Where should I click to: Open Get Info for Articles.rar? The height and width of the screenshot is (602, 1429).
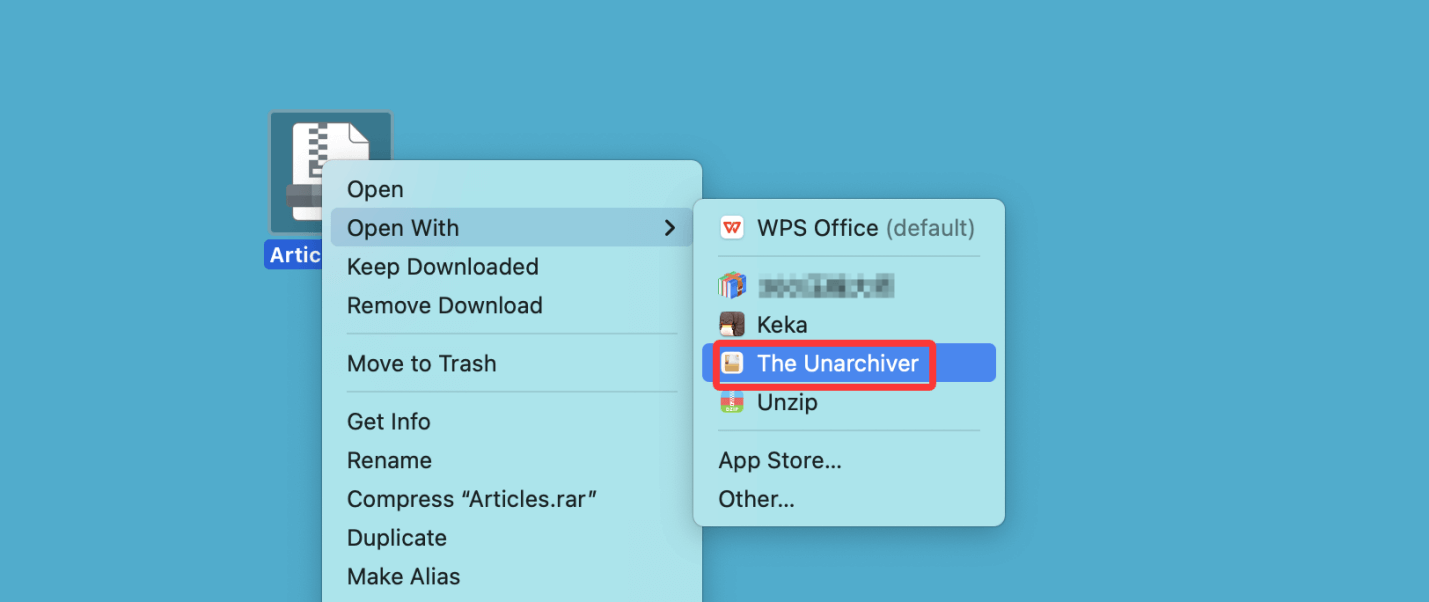coord(389,421)
